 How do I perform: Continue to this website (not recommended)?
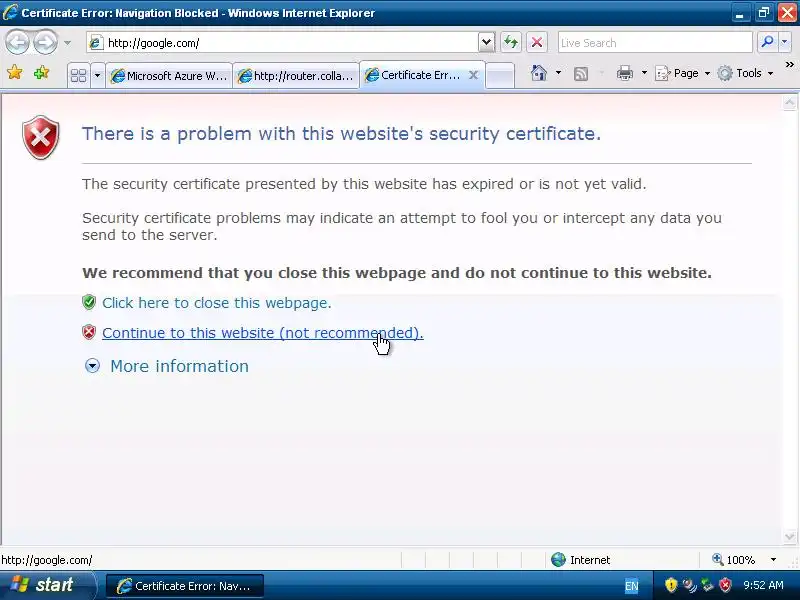263,333
